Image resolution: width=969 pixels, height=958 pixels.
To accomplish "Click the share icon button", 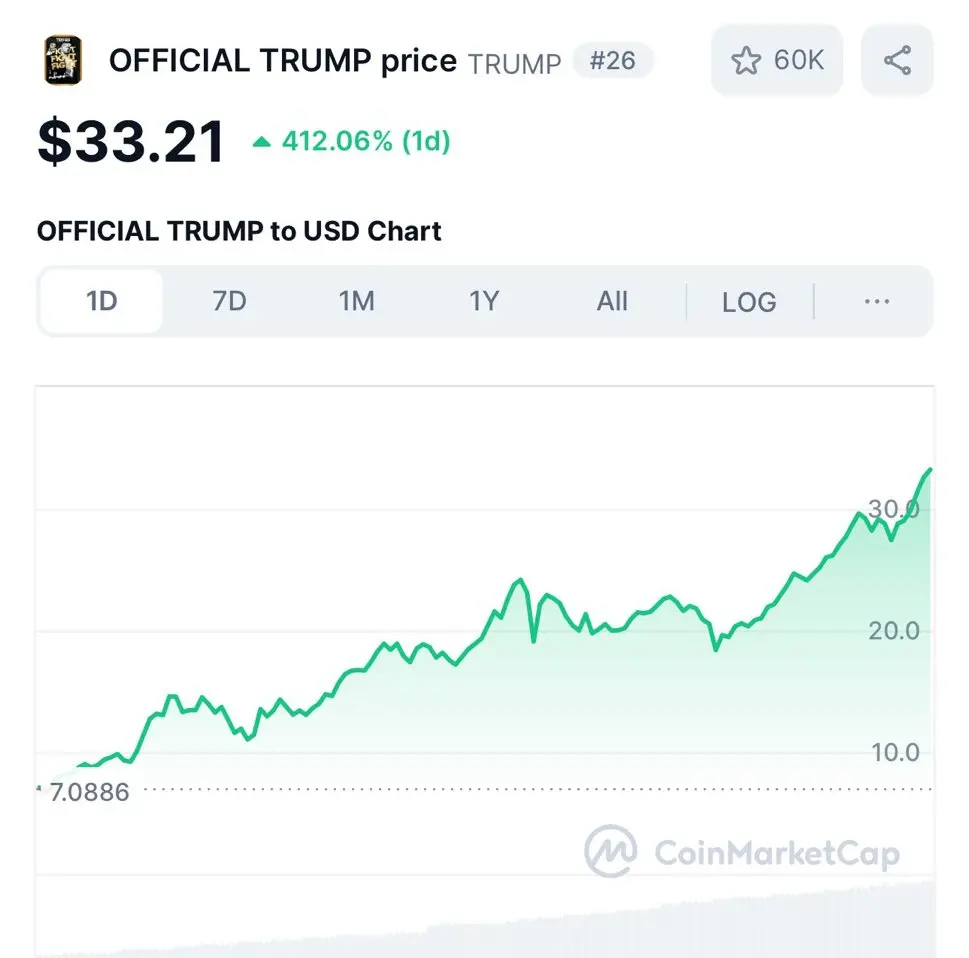I will pyautogui.click(x=897, y=61).
